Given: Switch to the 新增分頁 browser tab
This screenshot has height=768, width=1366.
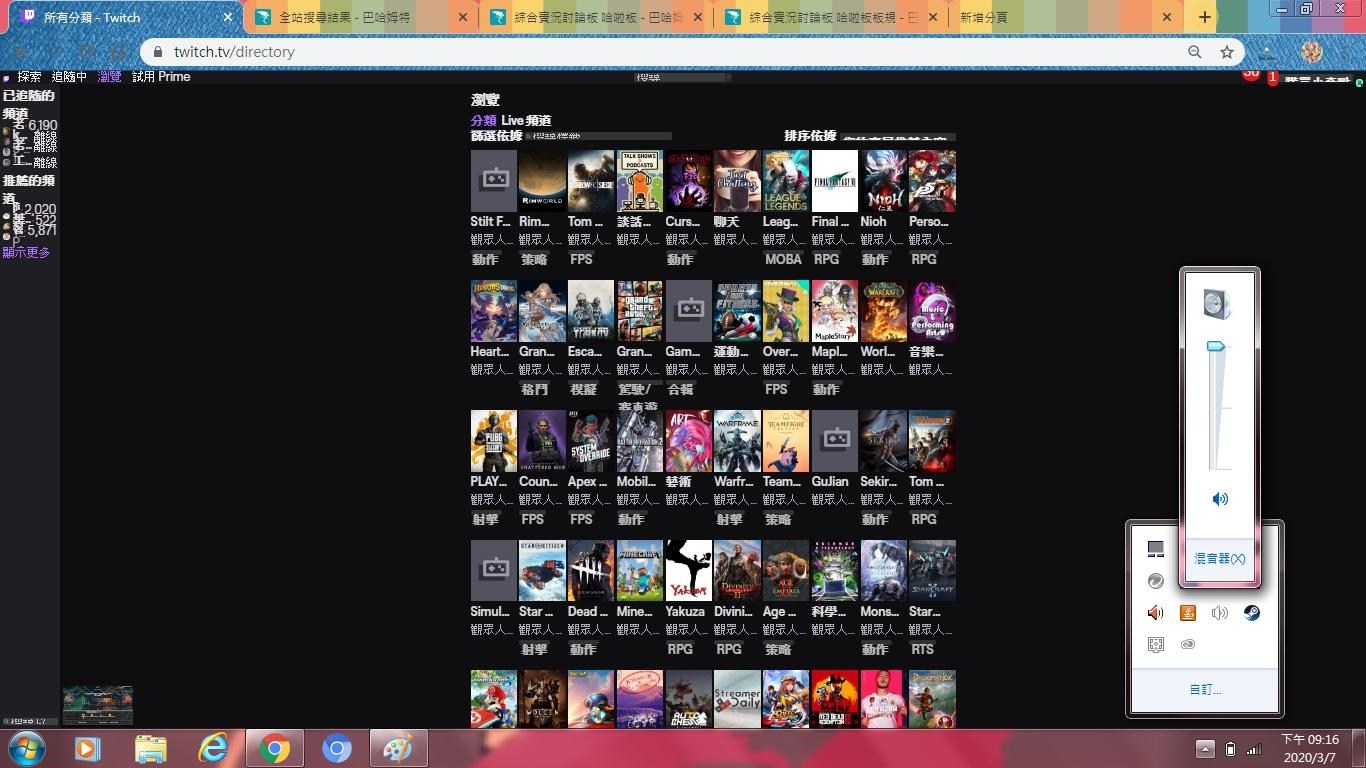Looking at the screenshot, I should click(x=1065, y=17).
